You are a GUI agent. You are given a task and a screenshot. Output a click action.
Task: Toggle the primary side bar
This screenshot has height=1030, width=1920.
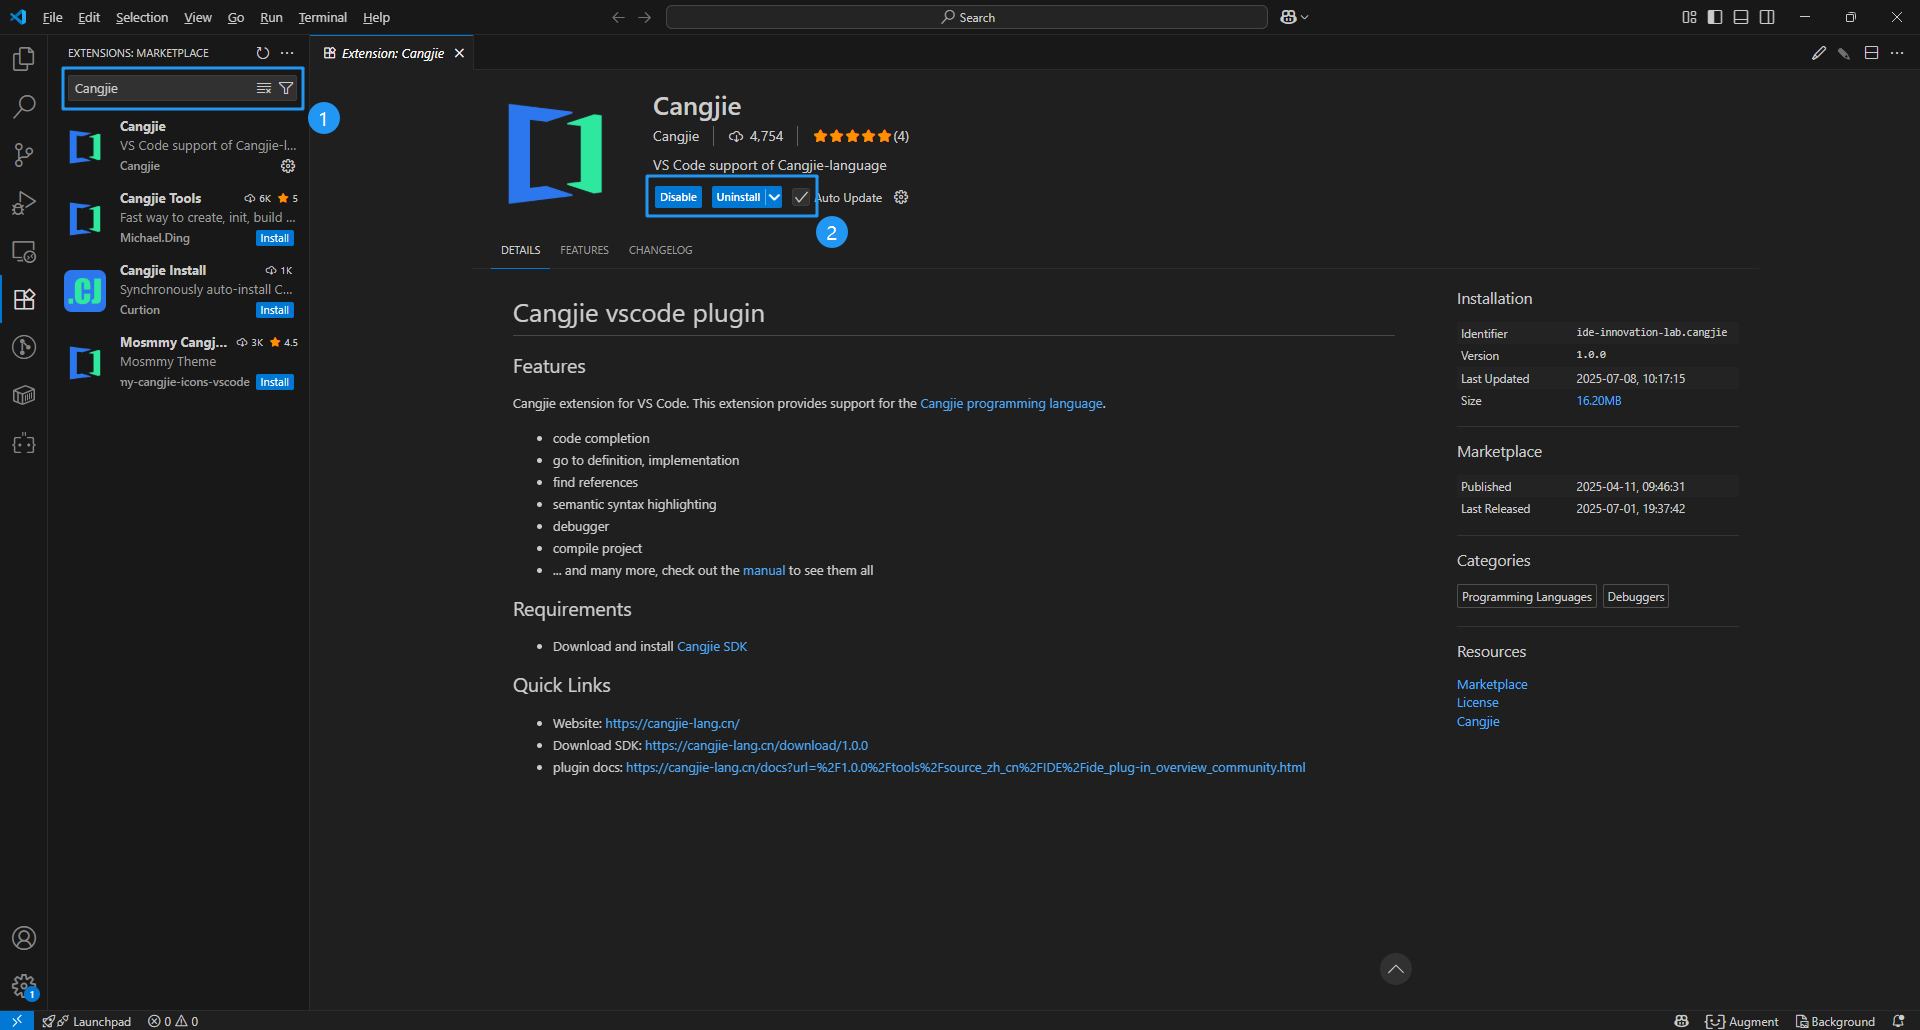click(x=1715, y=17)
